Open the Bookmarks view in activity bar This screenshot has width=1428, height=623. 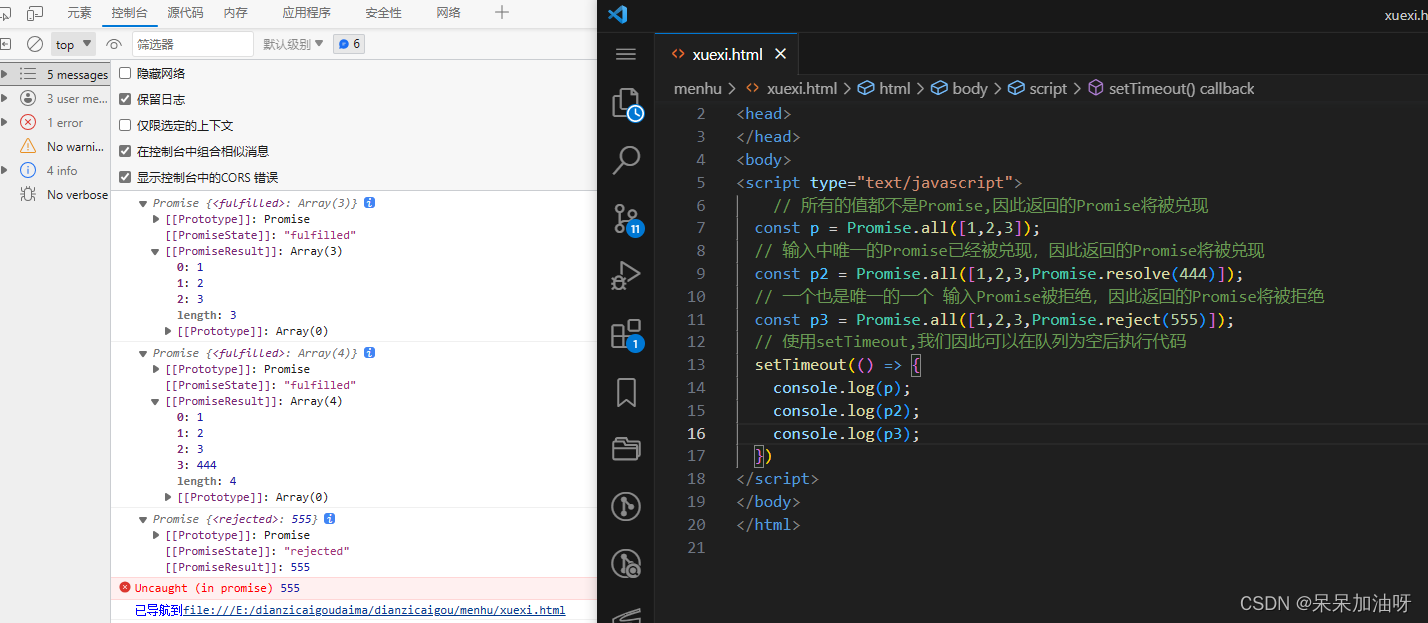(626, 392)
